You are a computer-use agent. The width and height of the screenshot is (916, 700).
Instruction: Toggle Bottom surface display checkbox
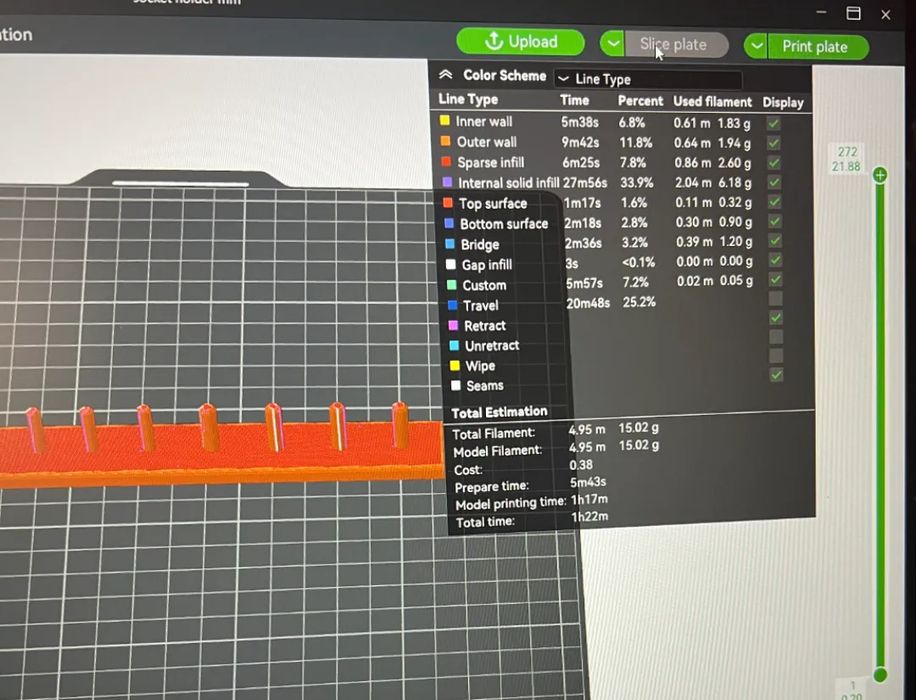[775, 221]
